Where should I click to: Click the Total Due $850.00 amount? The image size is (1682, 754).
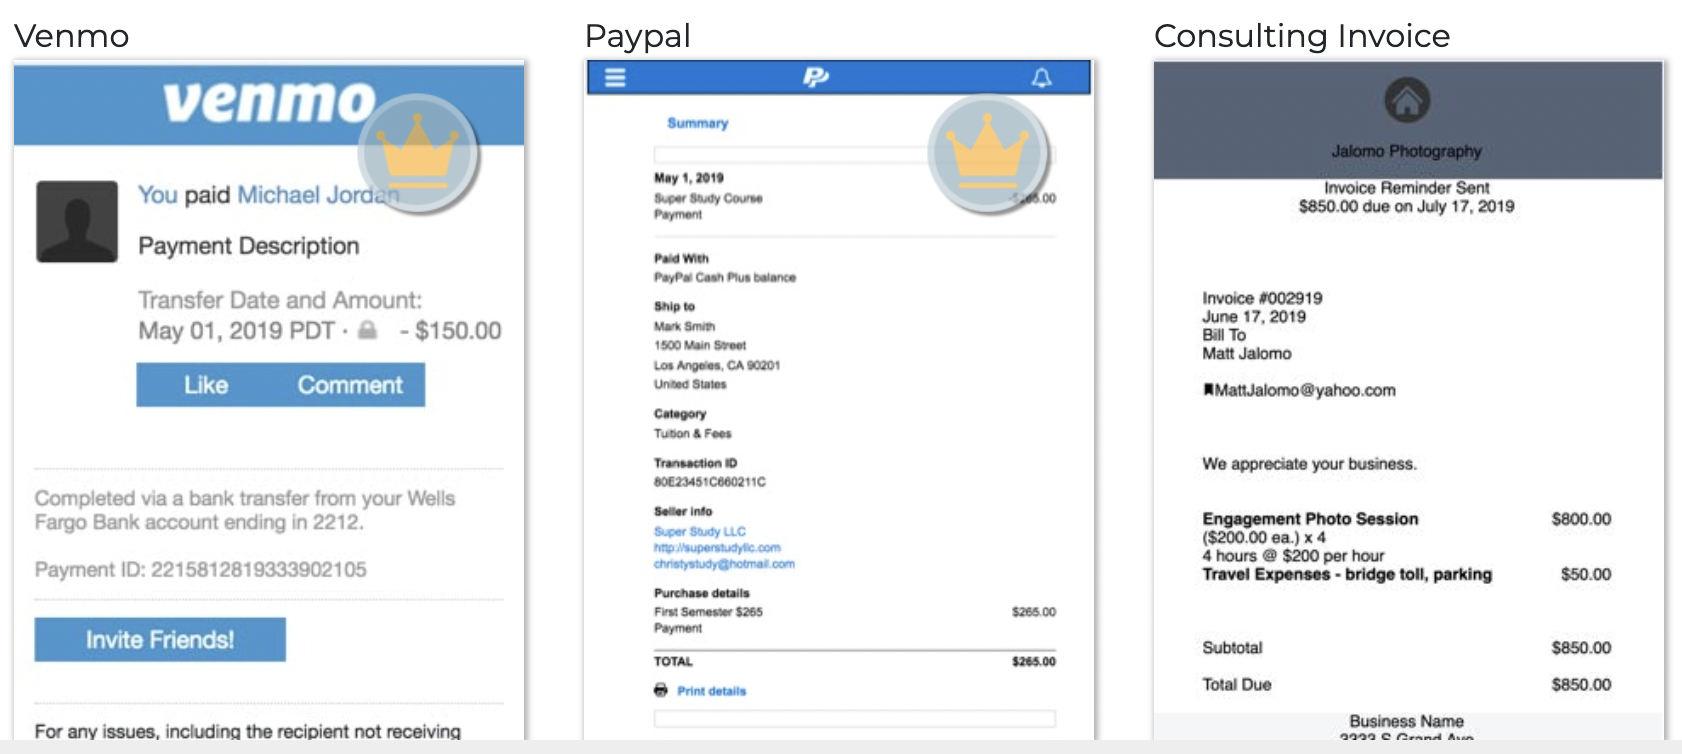click(x=1581, y=685)
